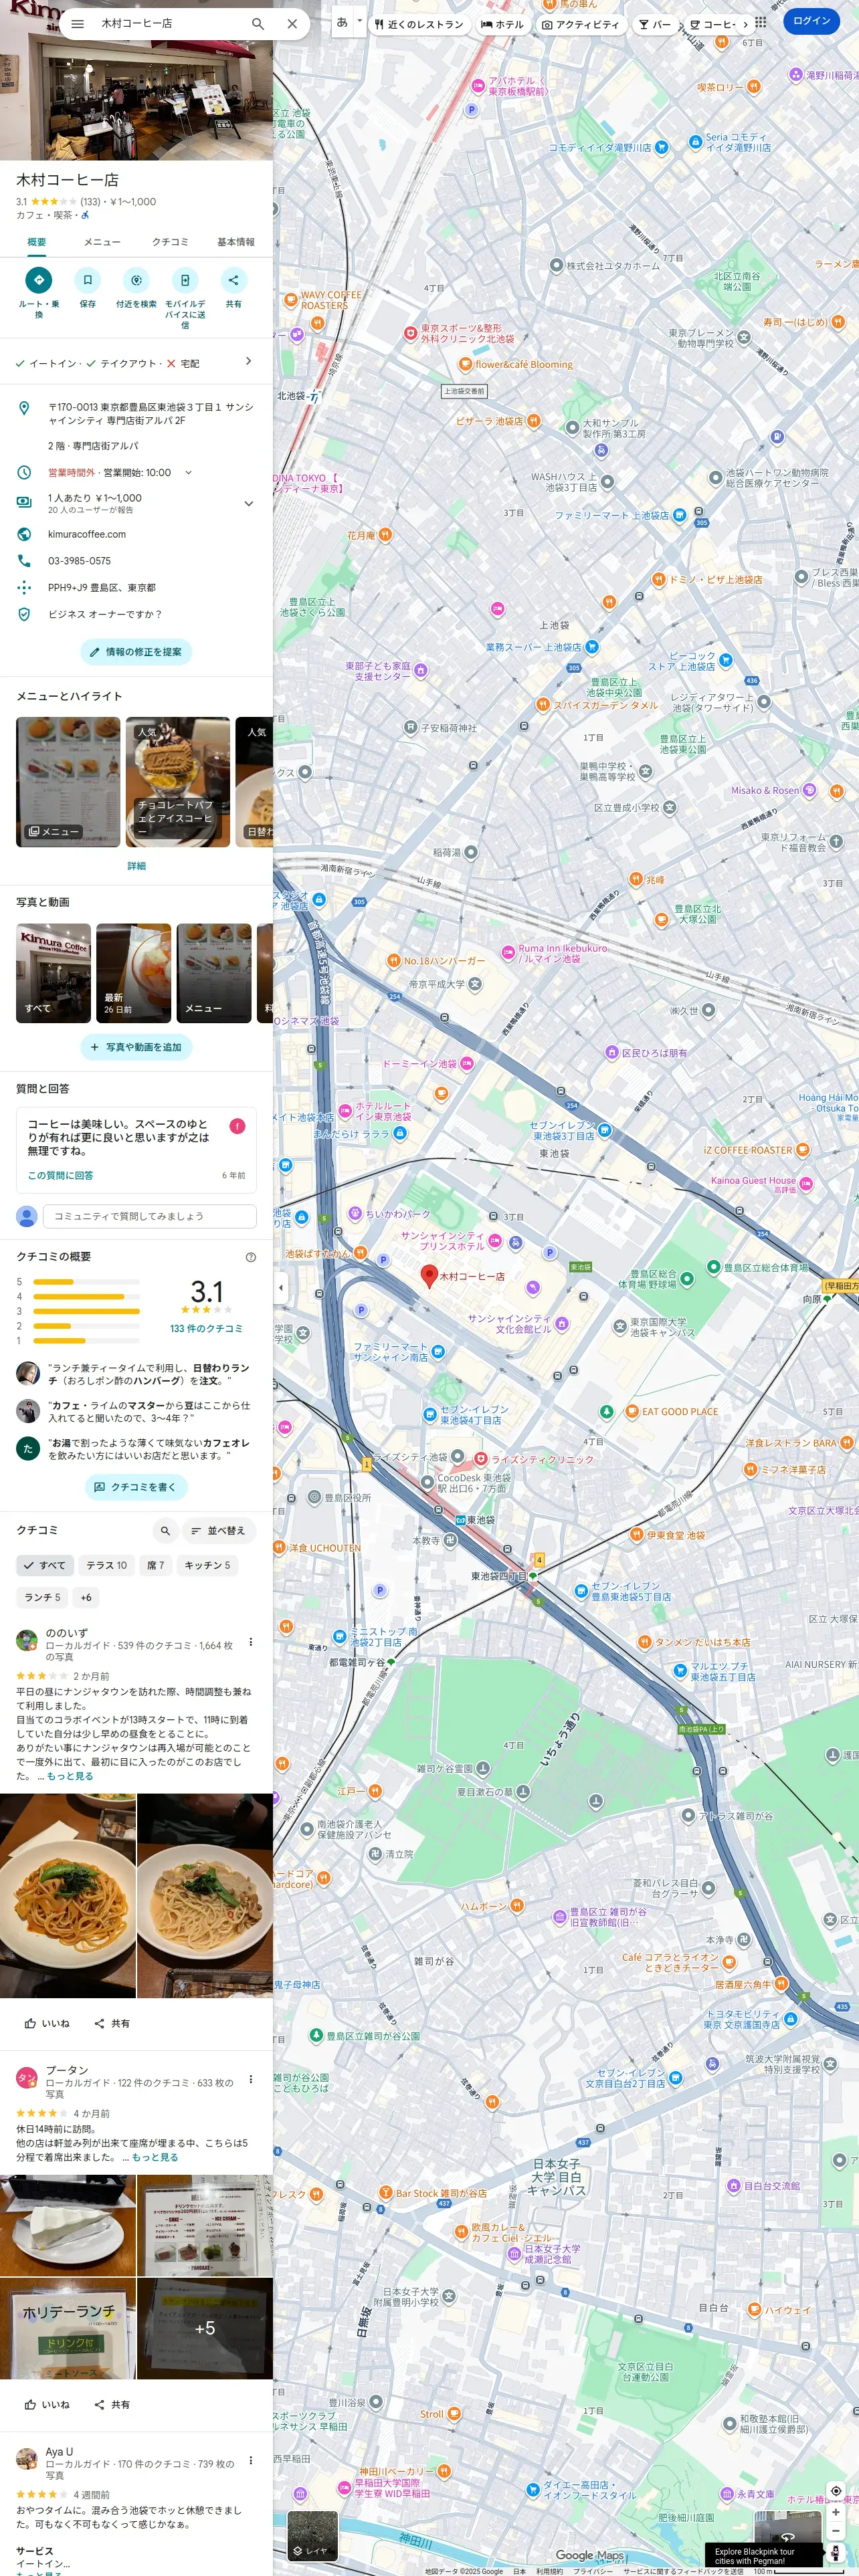Open the 並べ替え sort dropdown
Image resolution: width=859 pixels, height=2576 pixels.
[219, 1530]
